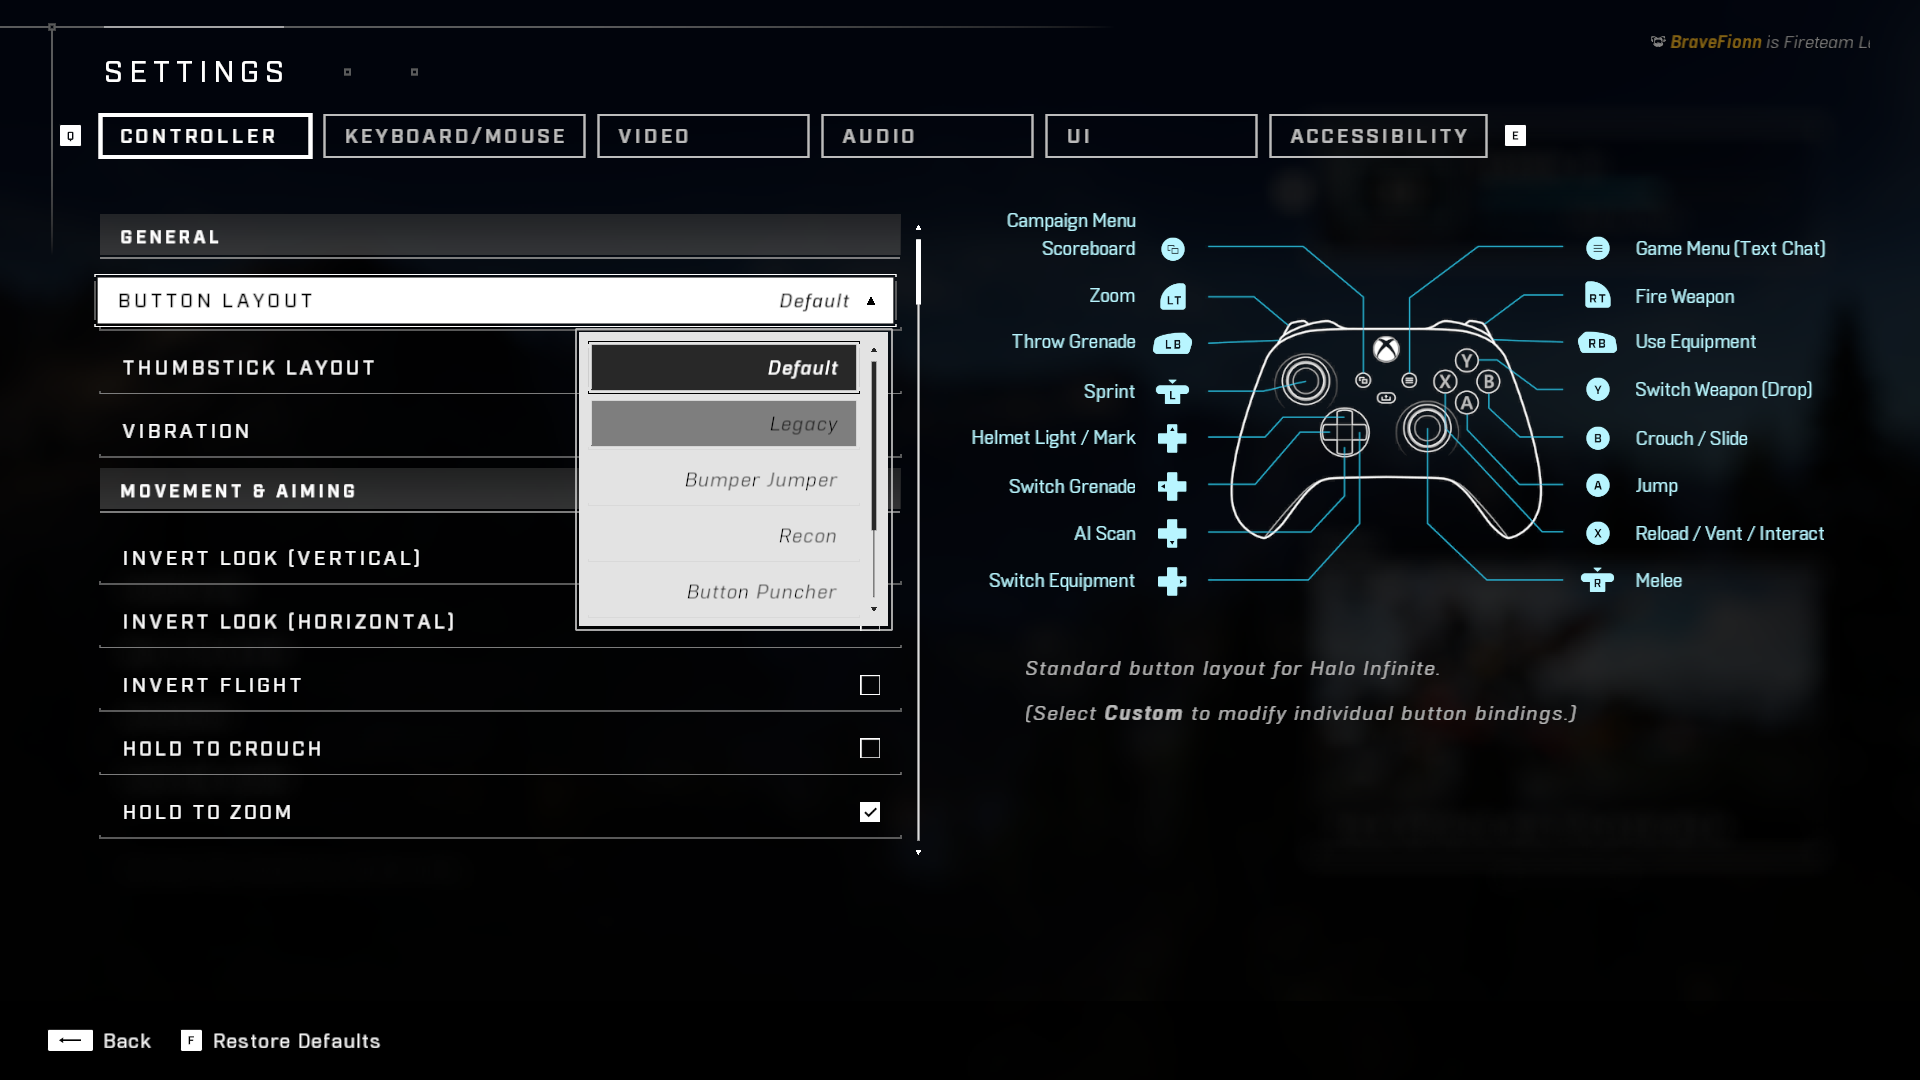Click the scroll-down arrow in the layout dropdown
Viewport: 1920px width, 1080px height.
pos(875,609)
